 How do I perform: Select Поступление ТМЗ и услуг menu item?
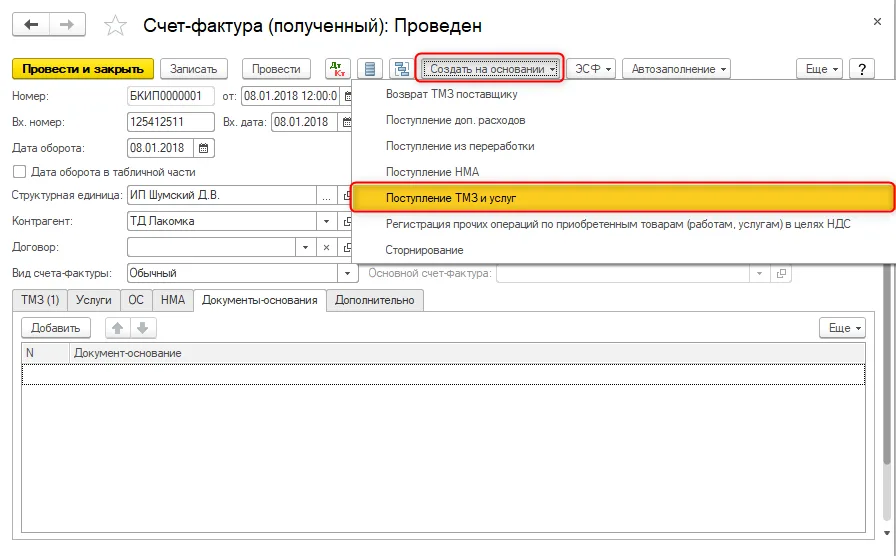coord(622,198)
